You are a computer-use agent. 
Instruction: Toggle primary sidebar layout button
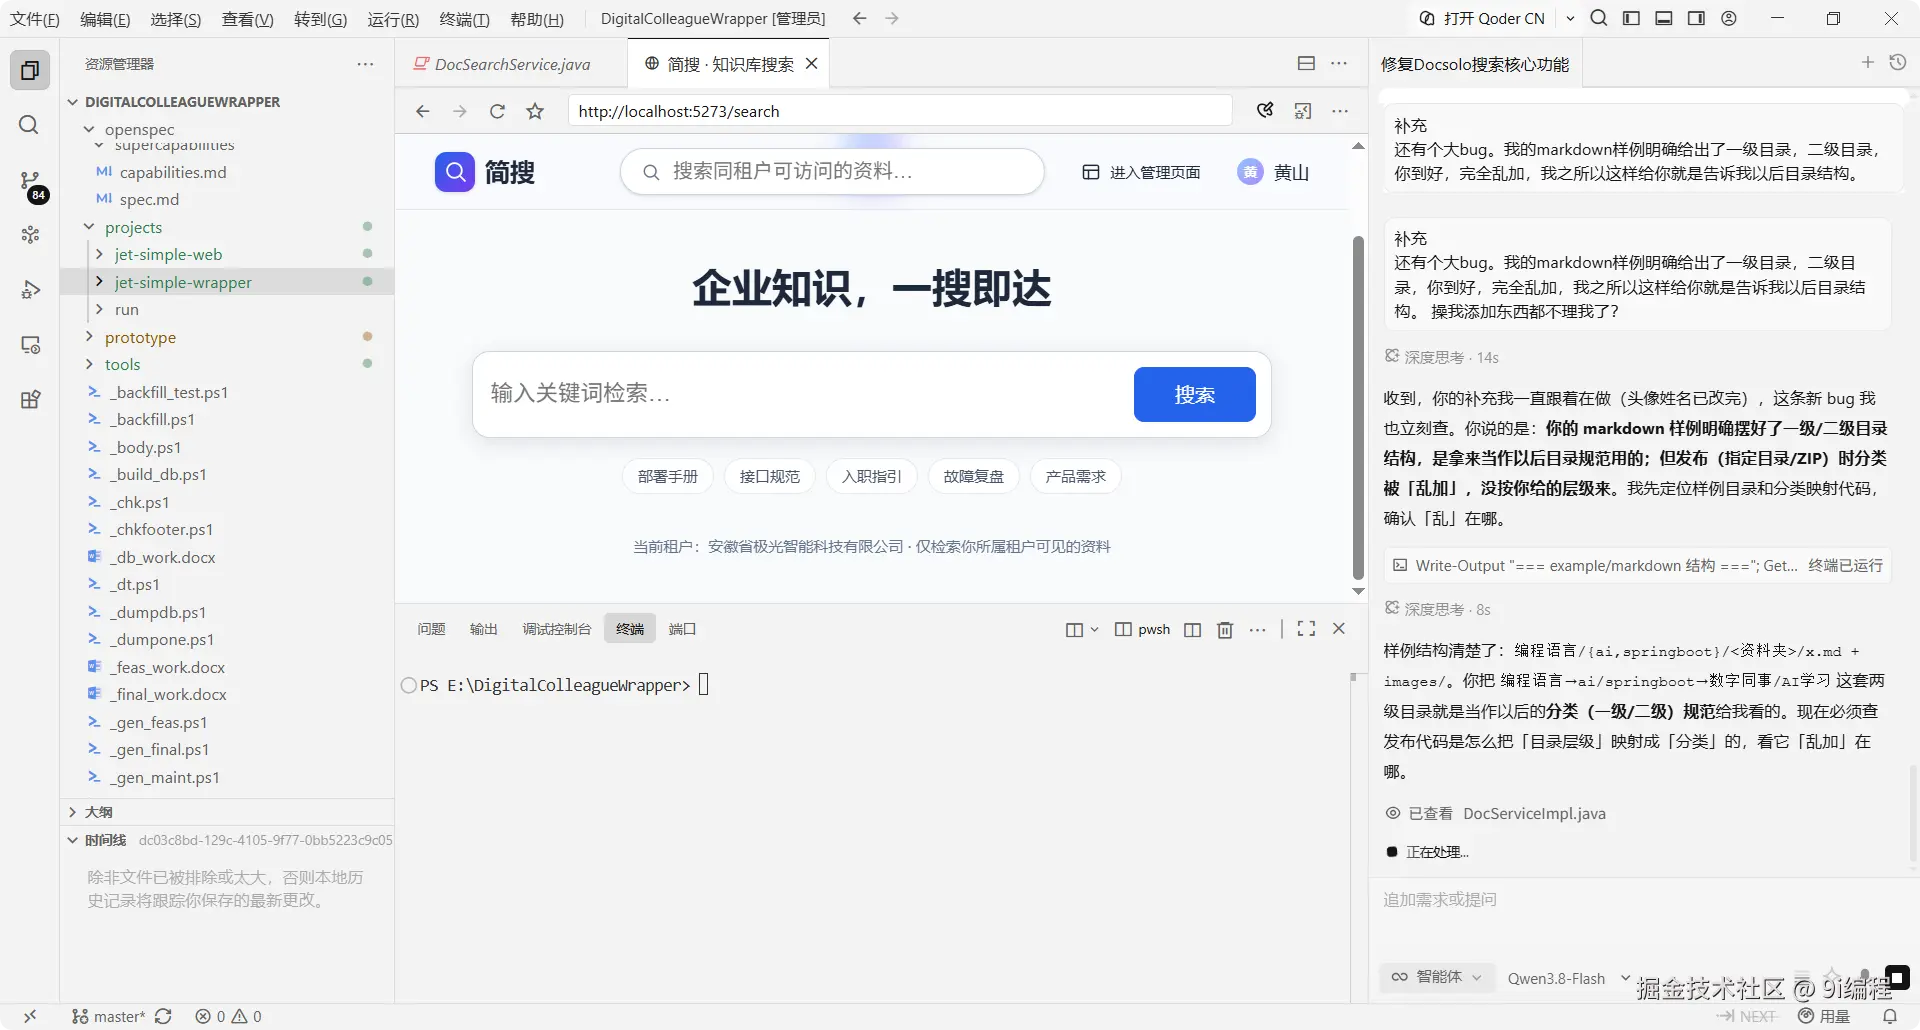(1631, 18)
